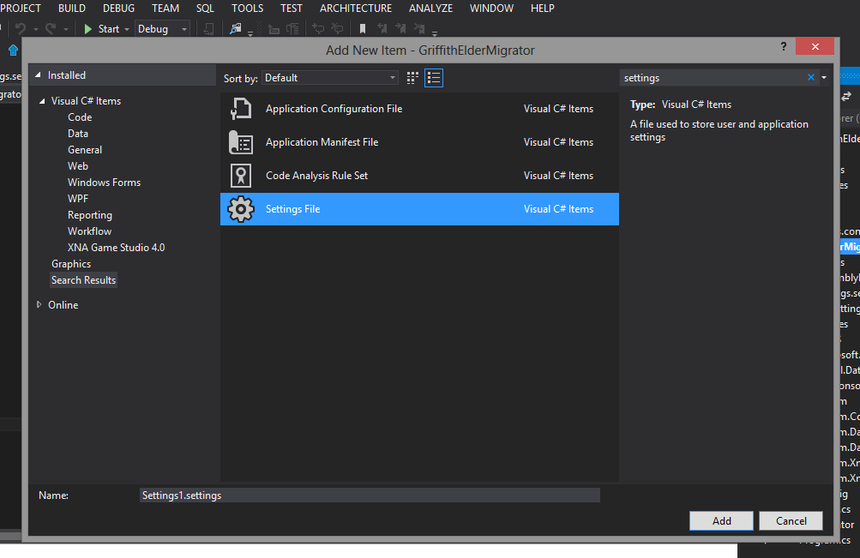Click the dialog help question mark
The image size is (860, 558).
[x=783, y=47]
